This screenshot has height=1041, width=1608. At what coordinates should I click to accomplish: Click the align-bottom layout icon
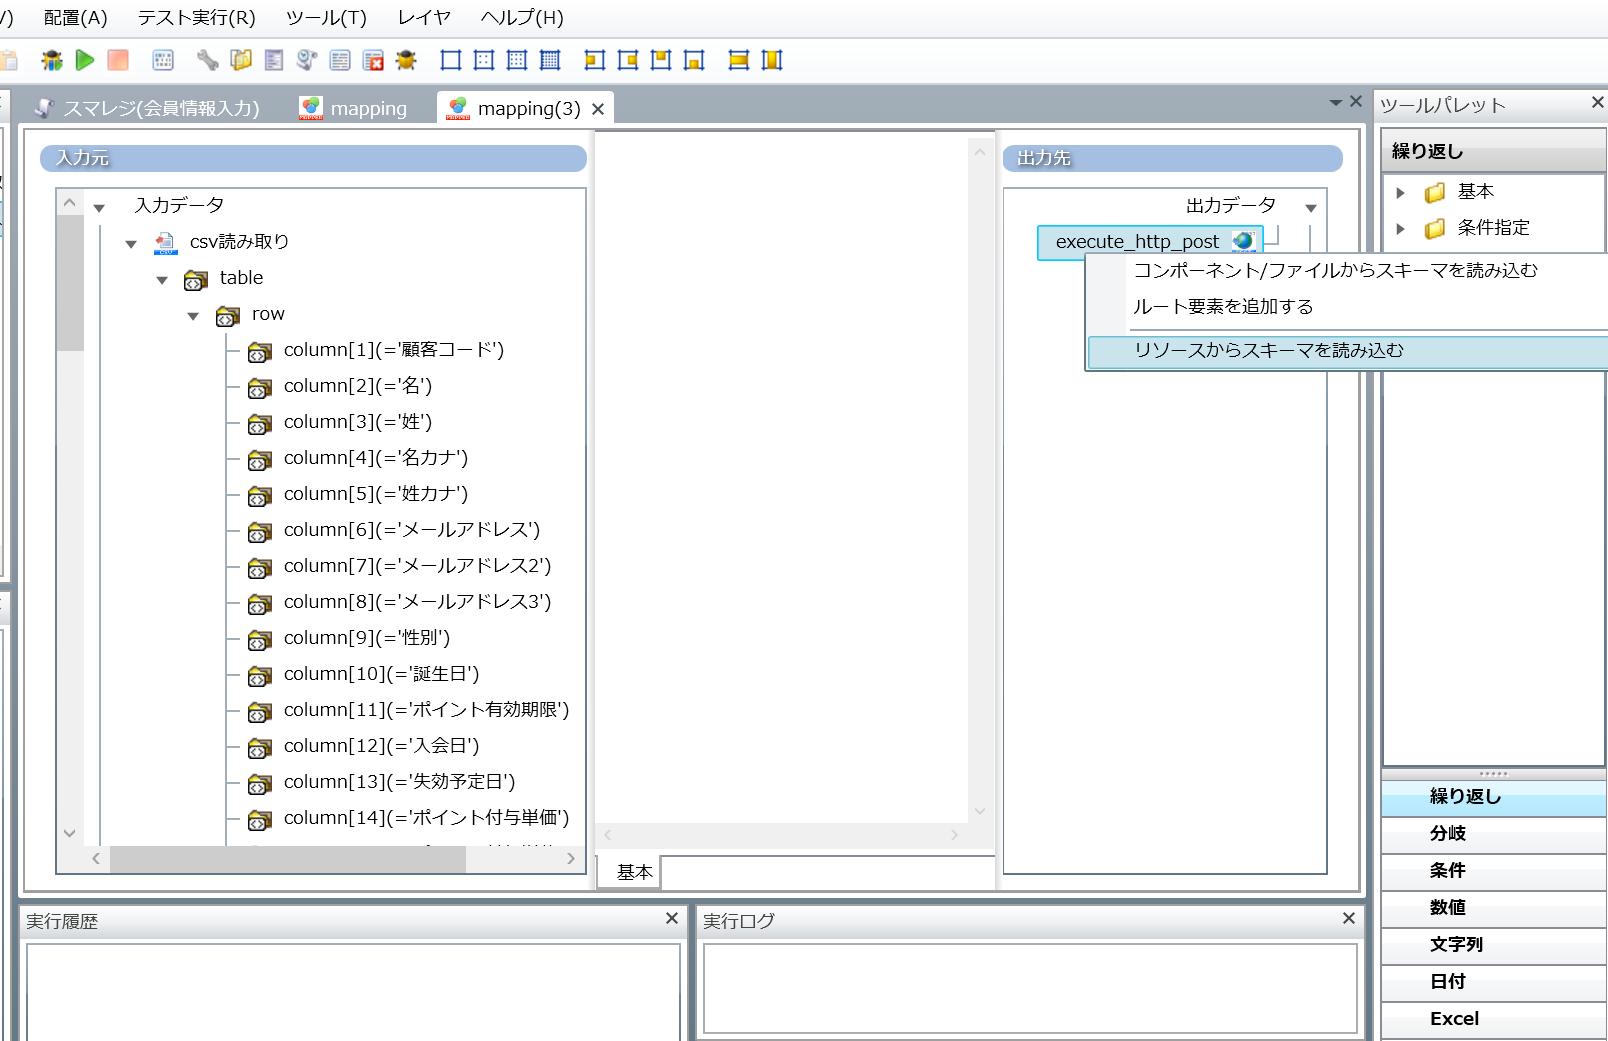pyautogui.click(x=694, y=60)
